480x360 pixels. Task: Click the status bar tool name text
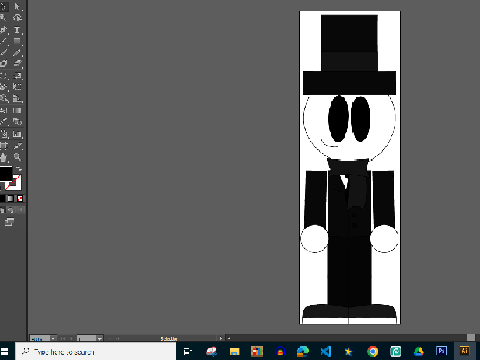pyautogui.click(x=169, y=339)
